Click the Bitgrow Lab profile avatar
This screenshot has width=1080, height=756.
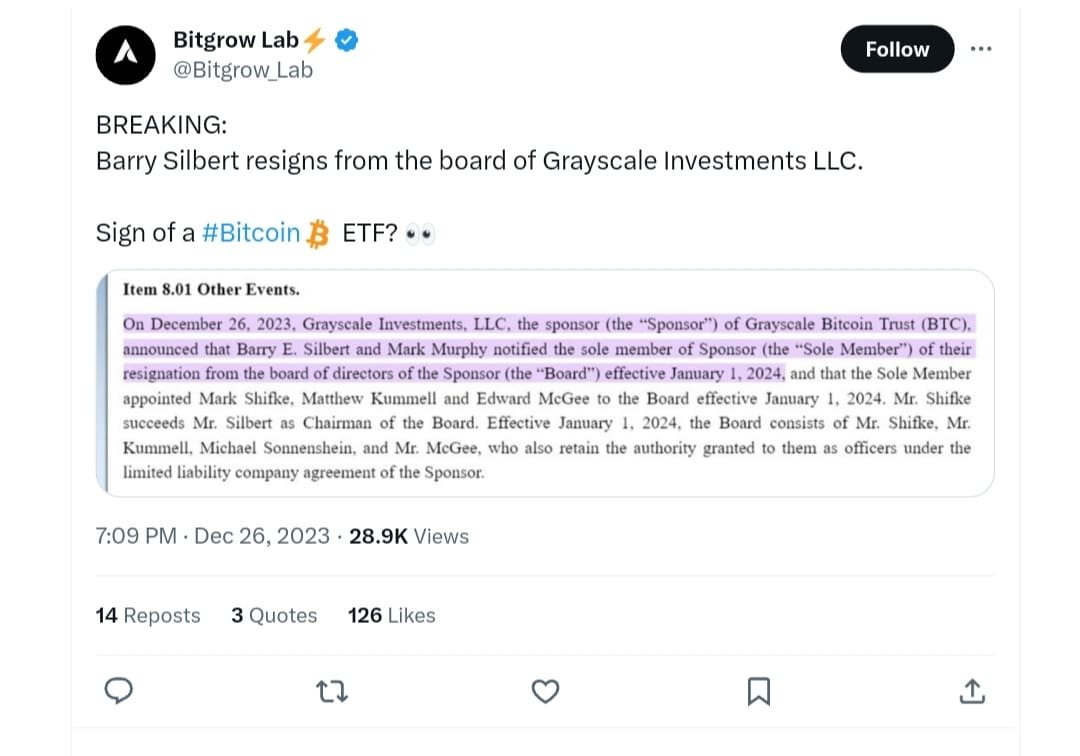click(x=126, y=54)
